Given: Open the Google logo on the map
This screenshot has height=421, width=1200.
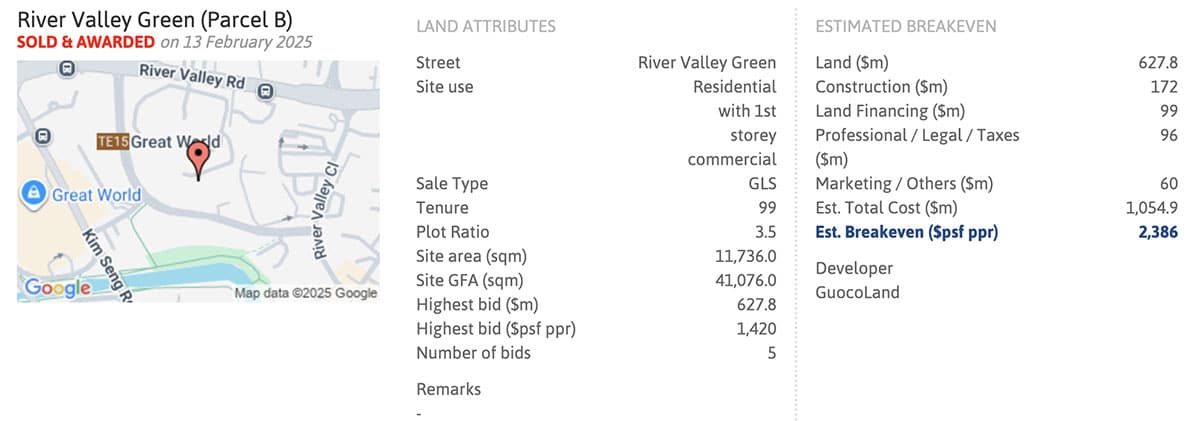Looking at the screenshot, I should click(x=58, y=288).
